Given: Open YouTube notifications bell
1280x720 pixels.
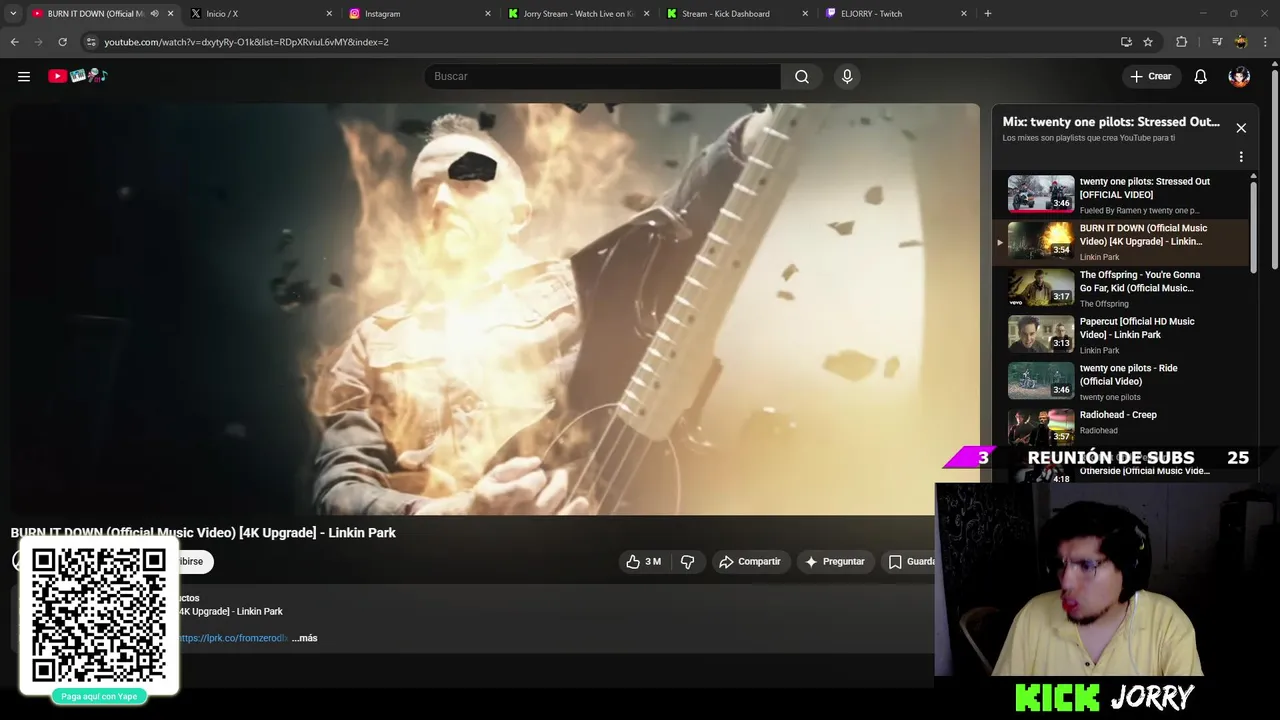Looking at the screenshot, I should coord(1201,76).
